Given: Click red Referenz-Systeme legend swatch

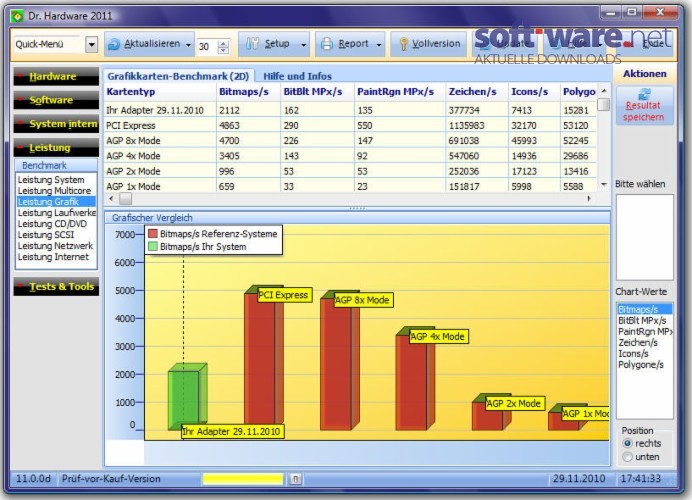Looking at the screenshot, I should coord(153,234).
